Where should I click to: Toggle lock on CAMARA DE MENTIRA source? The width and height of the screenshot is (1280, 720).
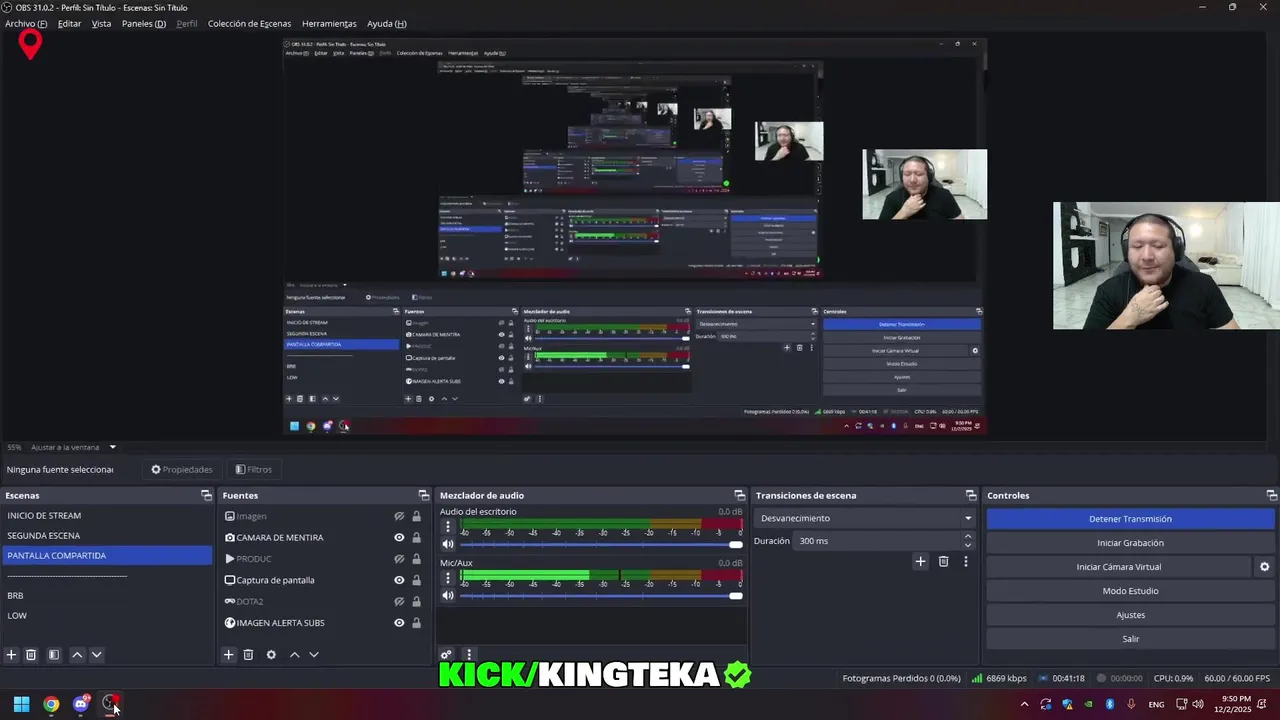416,537
